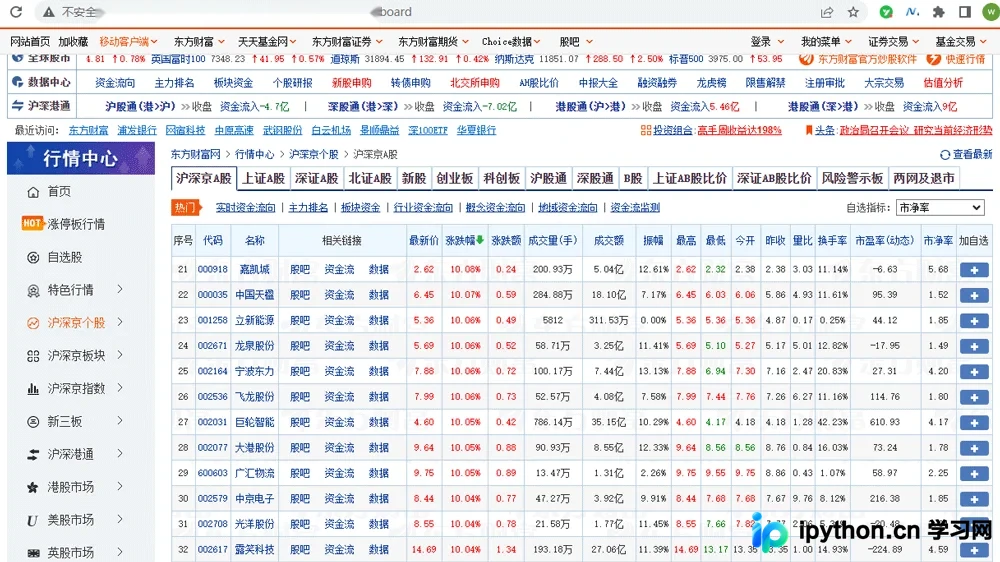Open the 登录 dropdown menu
The width and height of the screenshot is (1000, 562).
(767, 41)
